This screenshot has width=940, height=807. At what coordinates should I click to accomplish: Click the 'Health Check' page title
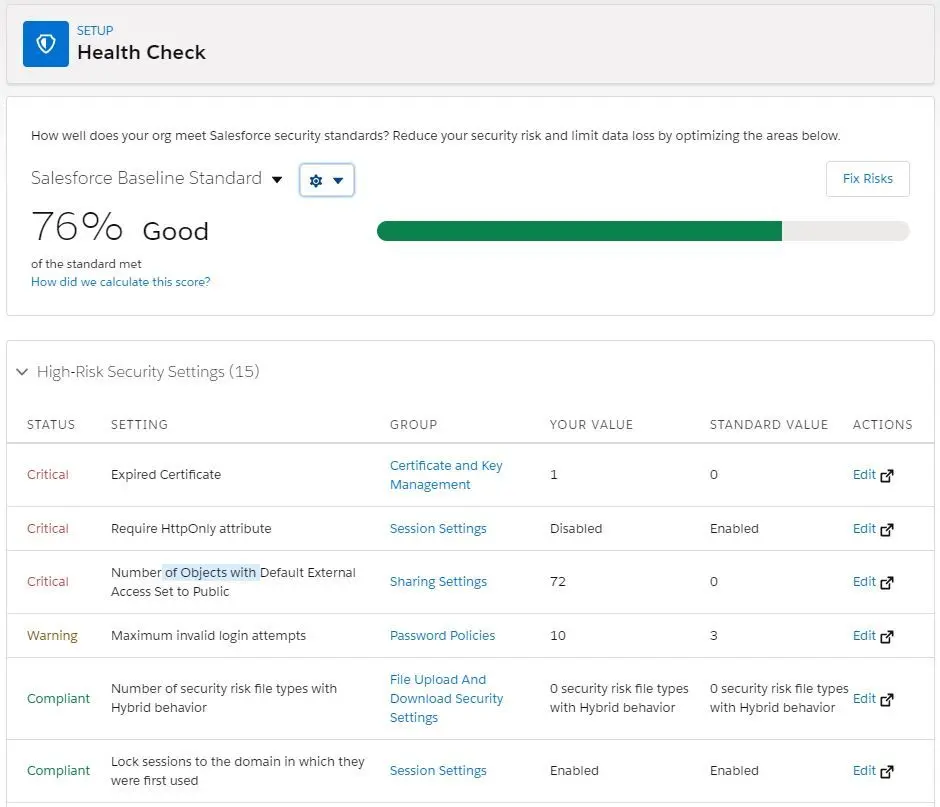pyautogui.click(x=141, y=53)
